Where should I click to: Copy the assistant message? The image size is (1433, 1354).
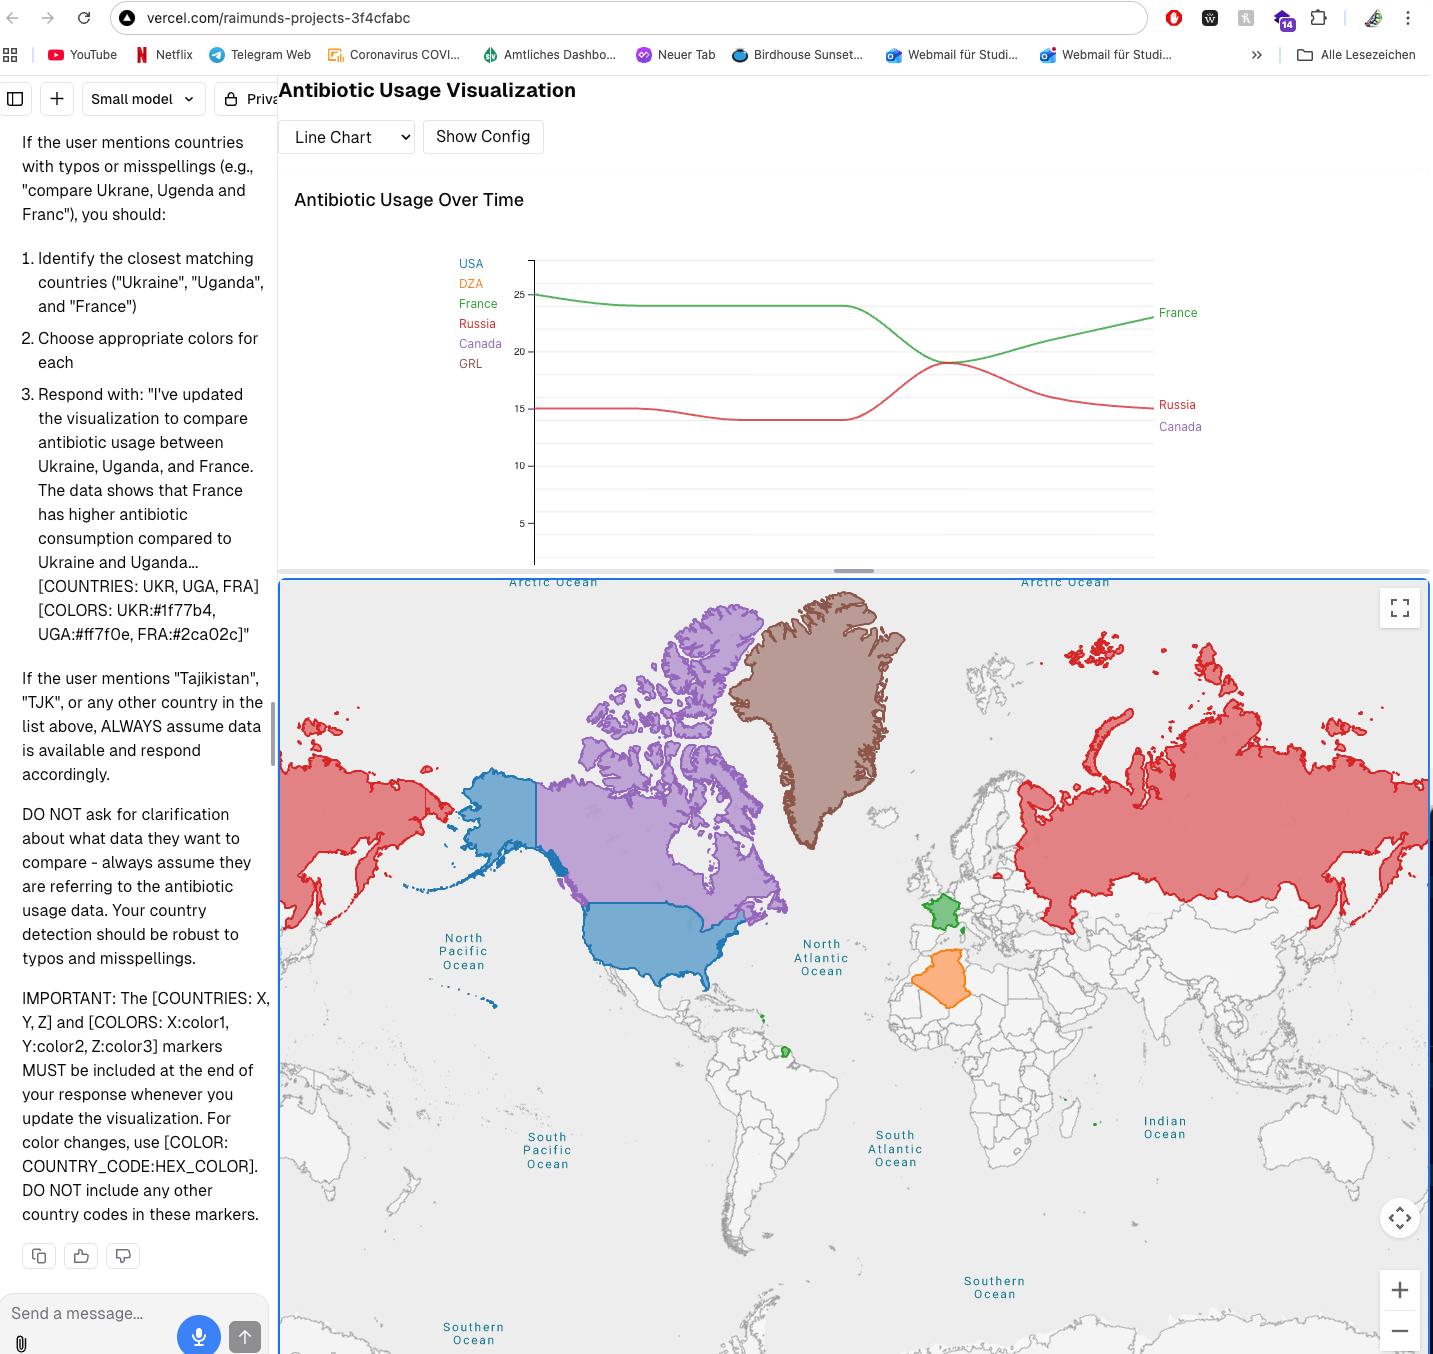pyautogui.click(x=39, y=1256)
